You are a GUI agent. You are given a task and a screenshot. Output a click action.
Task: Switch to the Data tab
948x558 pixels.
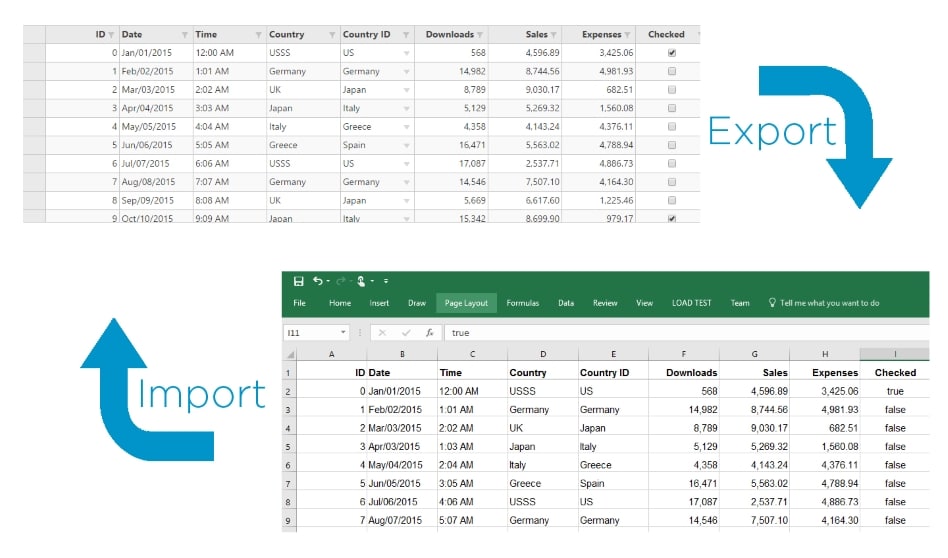(566, 303)
